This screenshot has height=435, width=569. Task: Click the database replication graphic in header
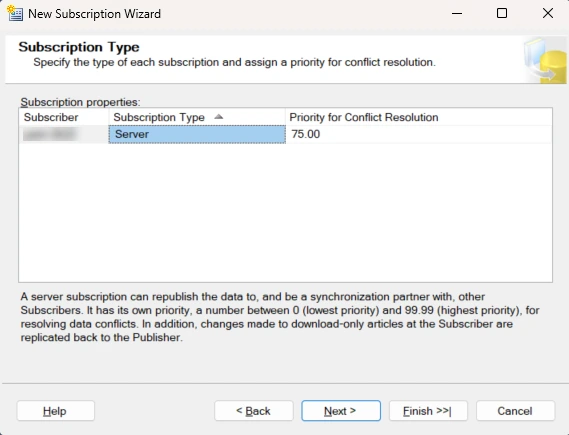(545, 60)
